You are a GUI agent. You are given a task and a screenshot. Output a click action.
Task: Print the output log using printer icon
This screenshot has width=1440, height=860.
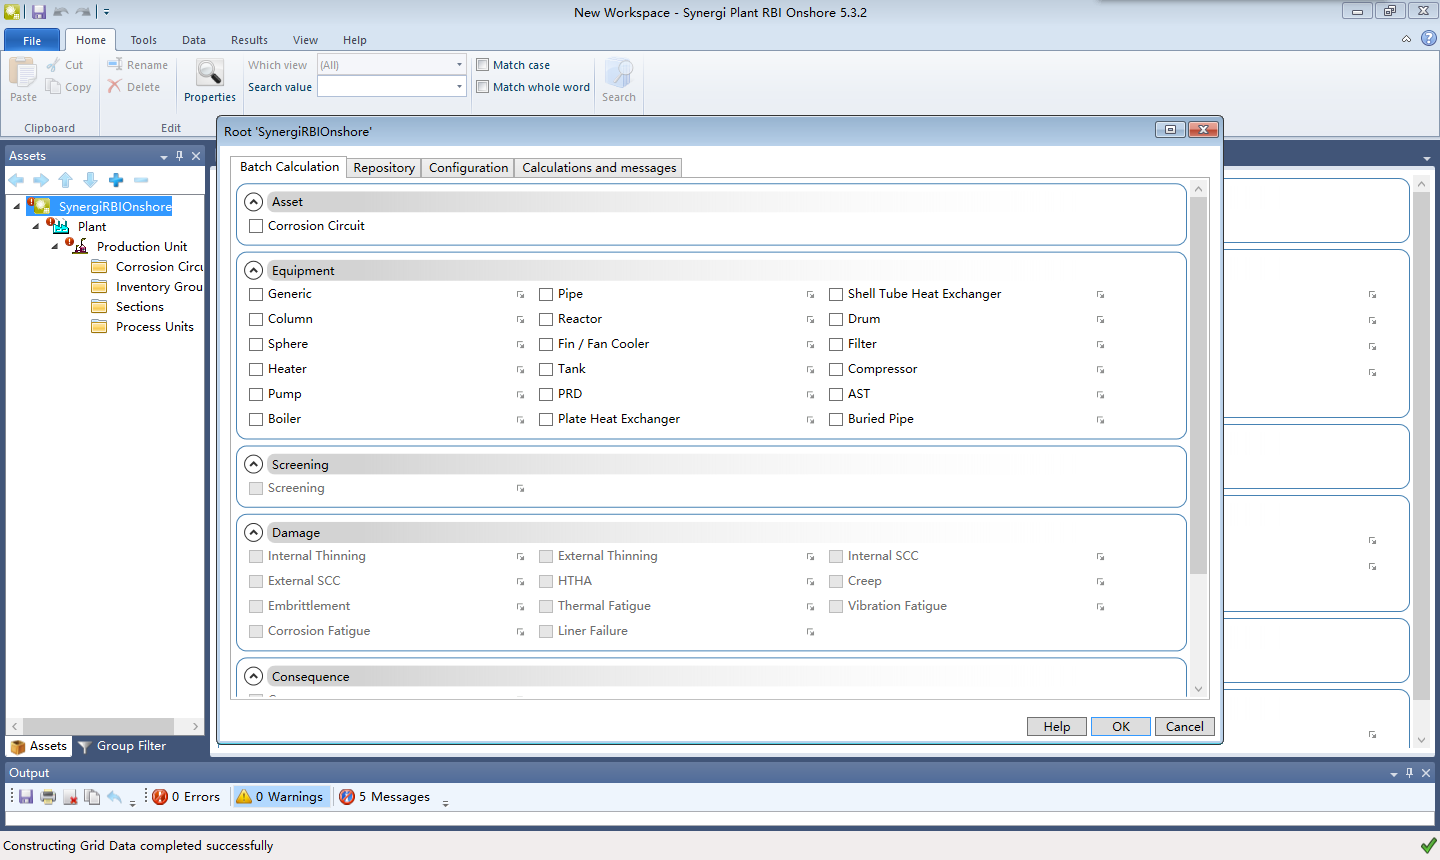[x=48, y=797]
